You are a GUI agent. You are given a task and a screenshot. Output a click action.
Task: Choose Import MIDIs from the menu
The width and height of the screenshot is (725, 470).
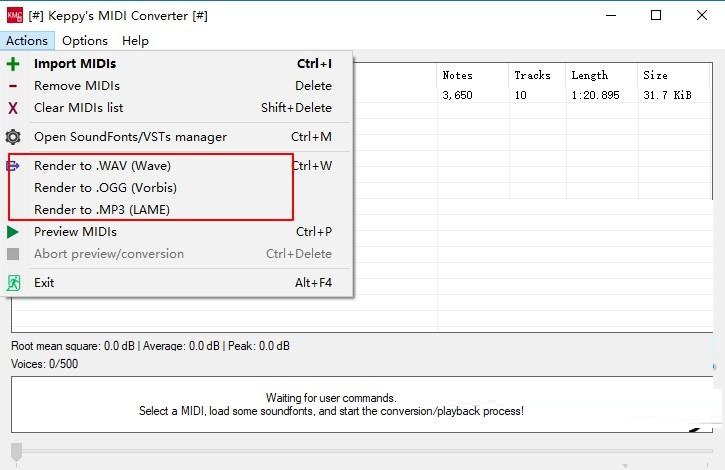pyautogui.click(x=178, y=64)
